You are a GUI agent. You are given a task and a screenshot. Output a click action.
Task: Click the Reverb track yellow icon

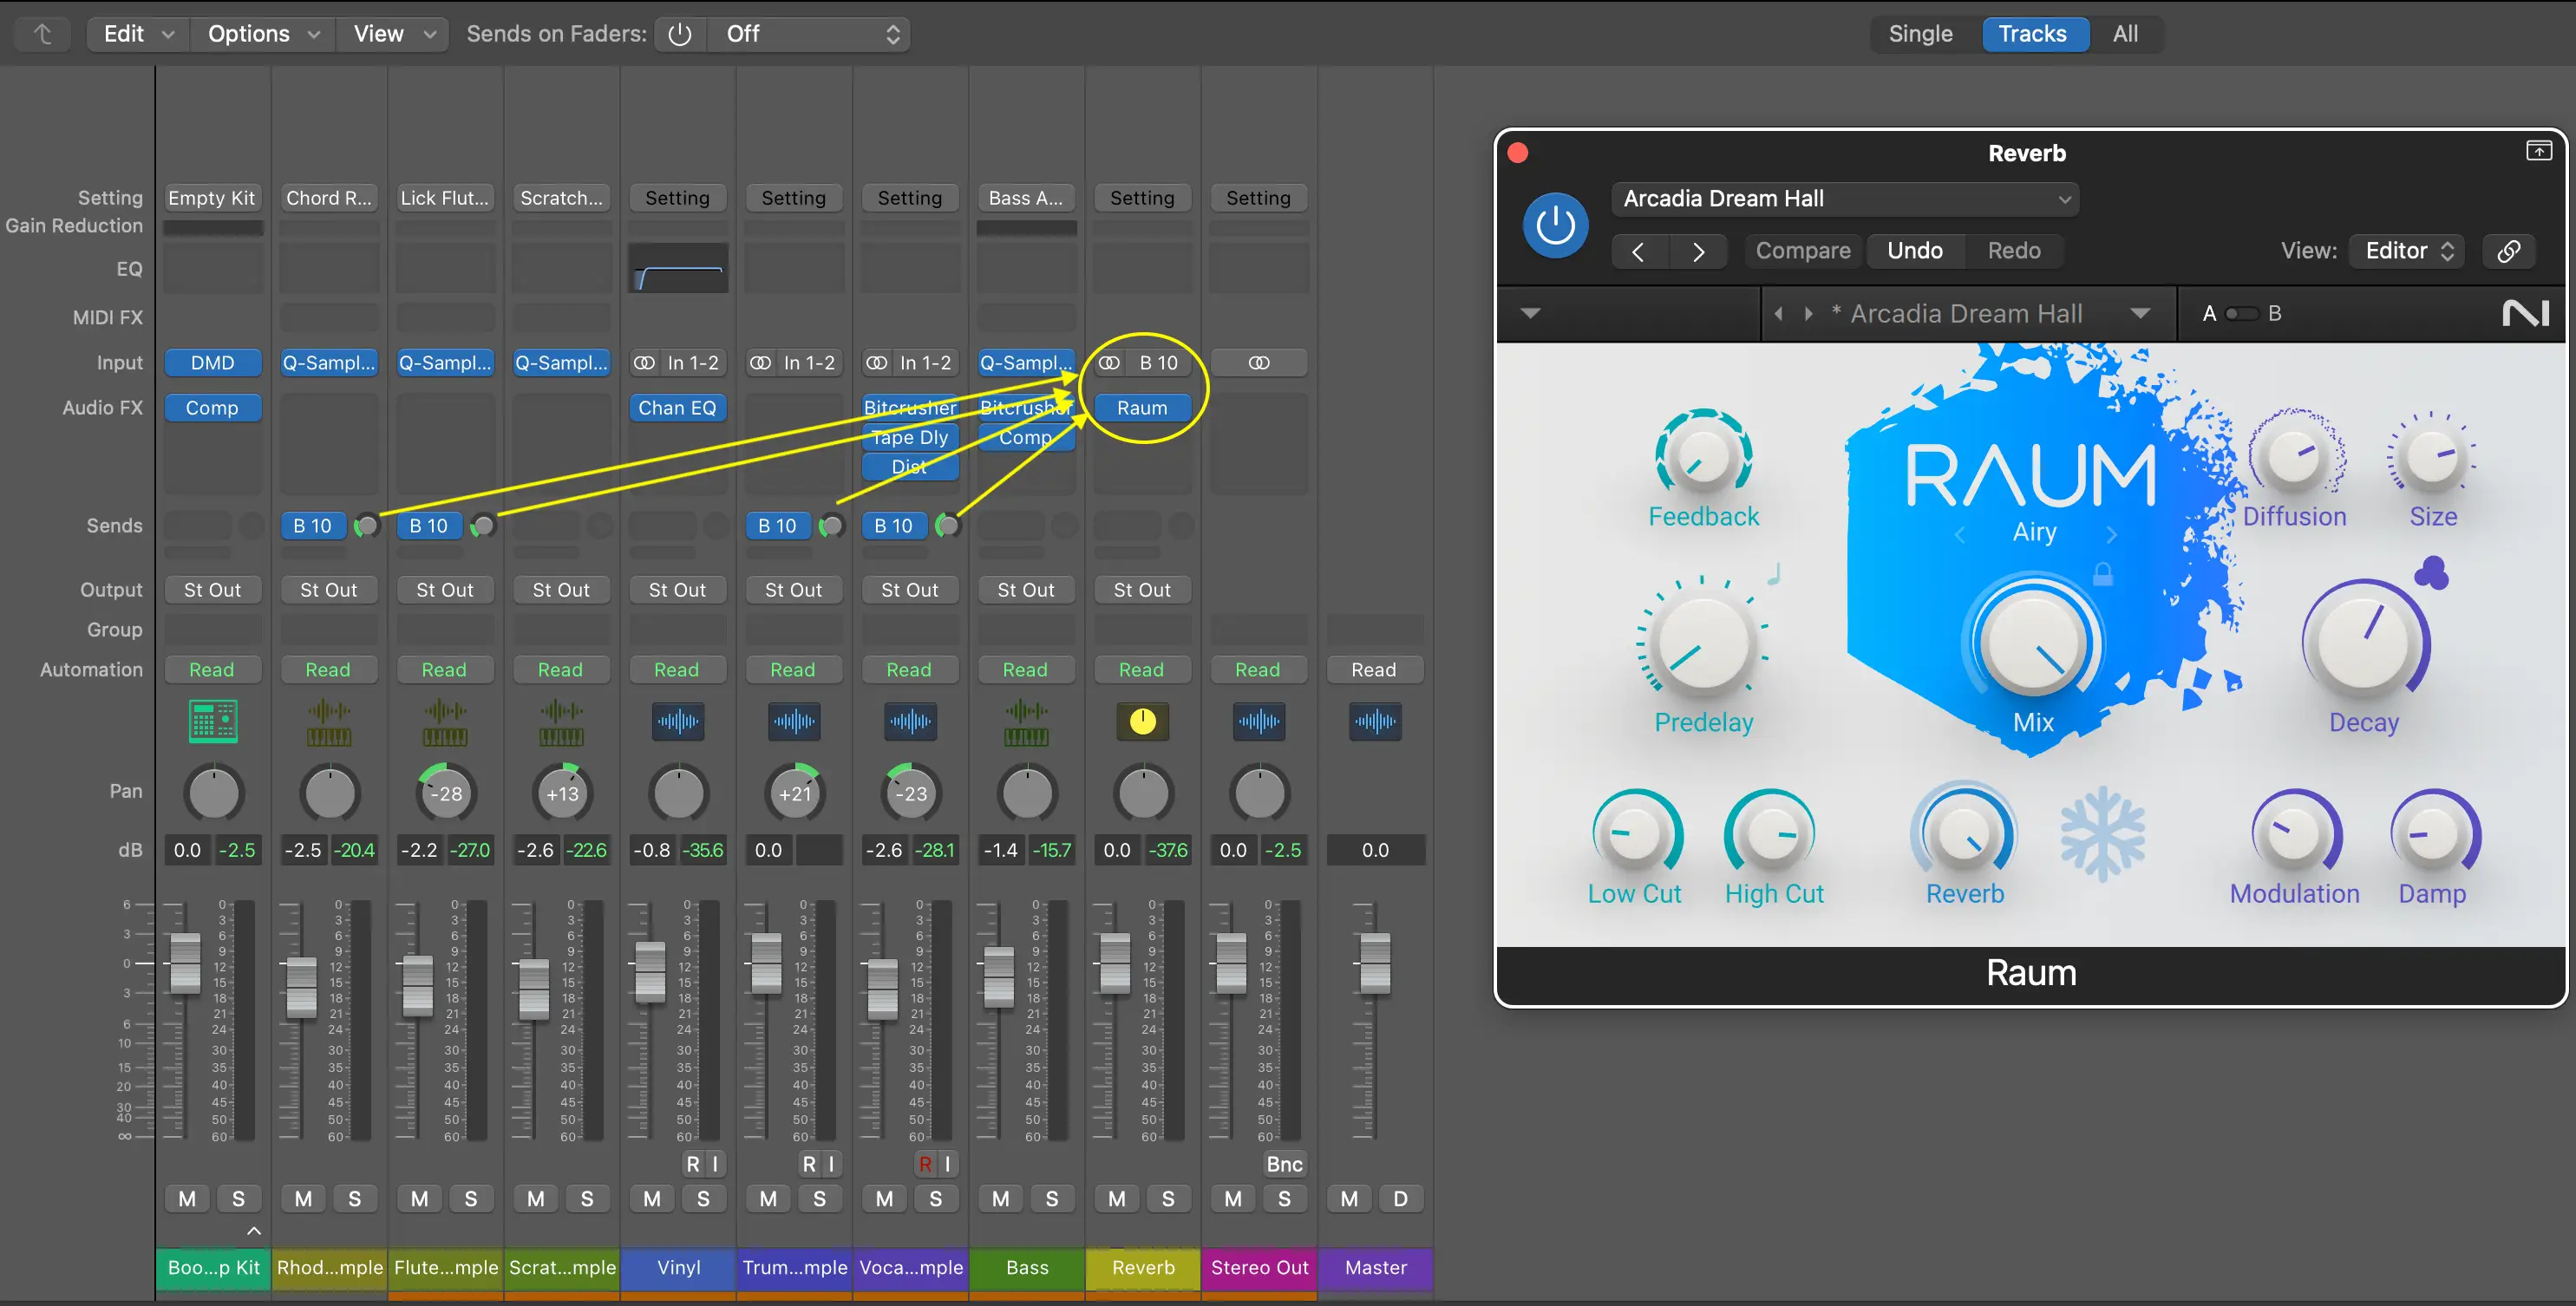1142,721
